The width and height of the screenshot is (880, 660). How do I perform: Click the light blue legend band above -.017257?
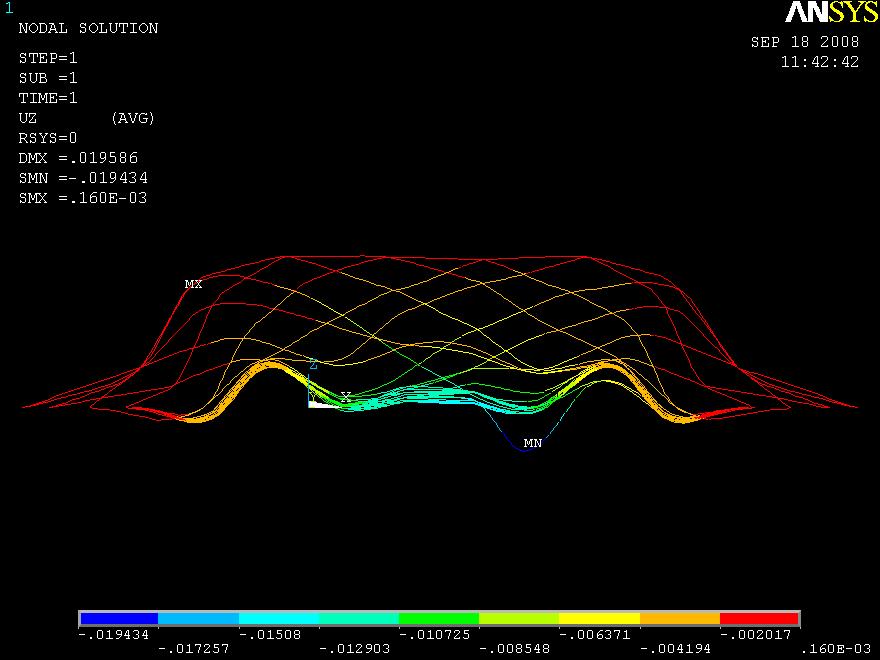tap(199, 618)
